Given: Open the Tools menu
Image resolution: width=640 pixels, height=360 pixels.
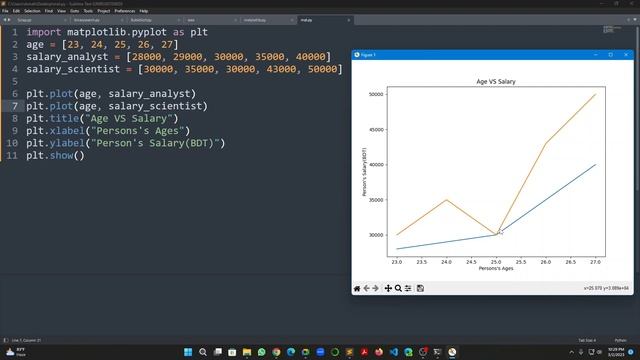Looking at the screenshot, I should pos(88,11).
